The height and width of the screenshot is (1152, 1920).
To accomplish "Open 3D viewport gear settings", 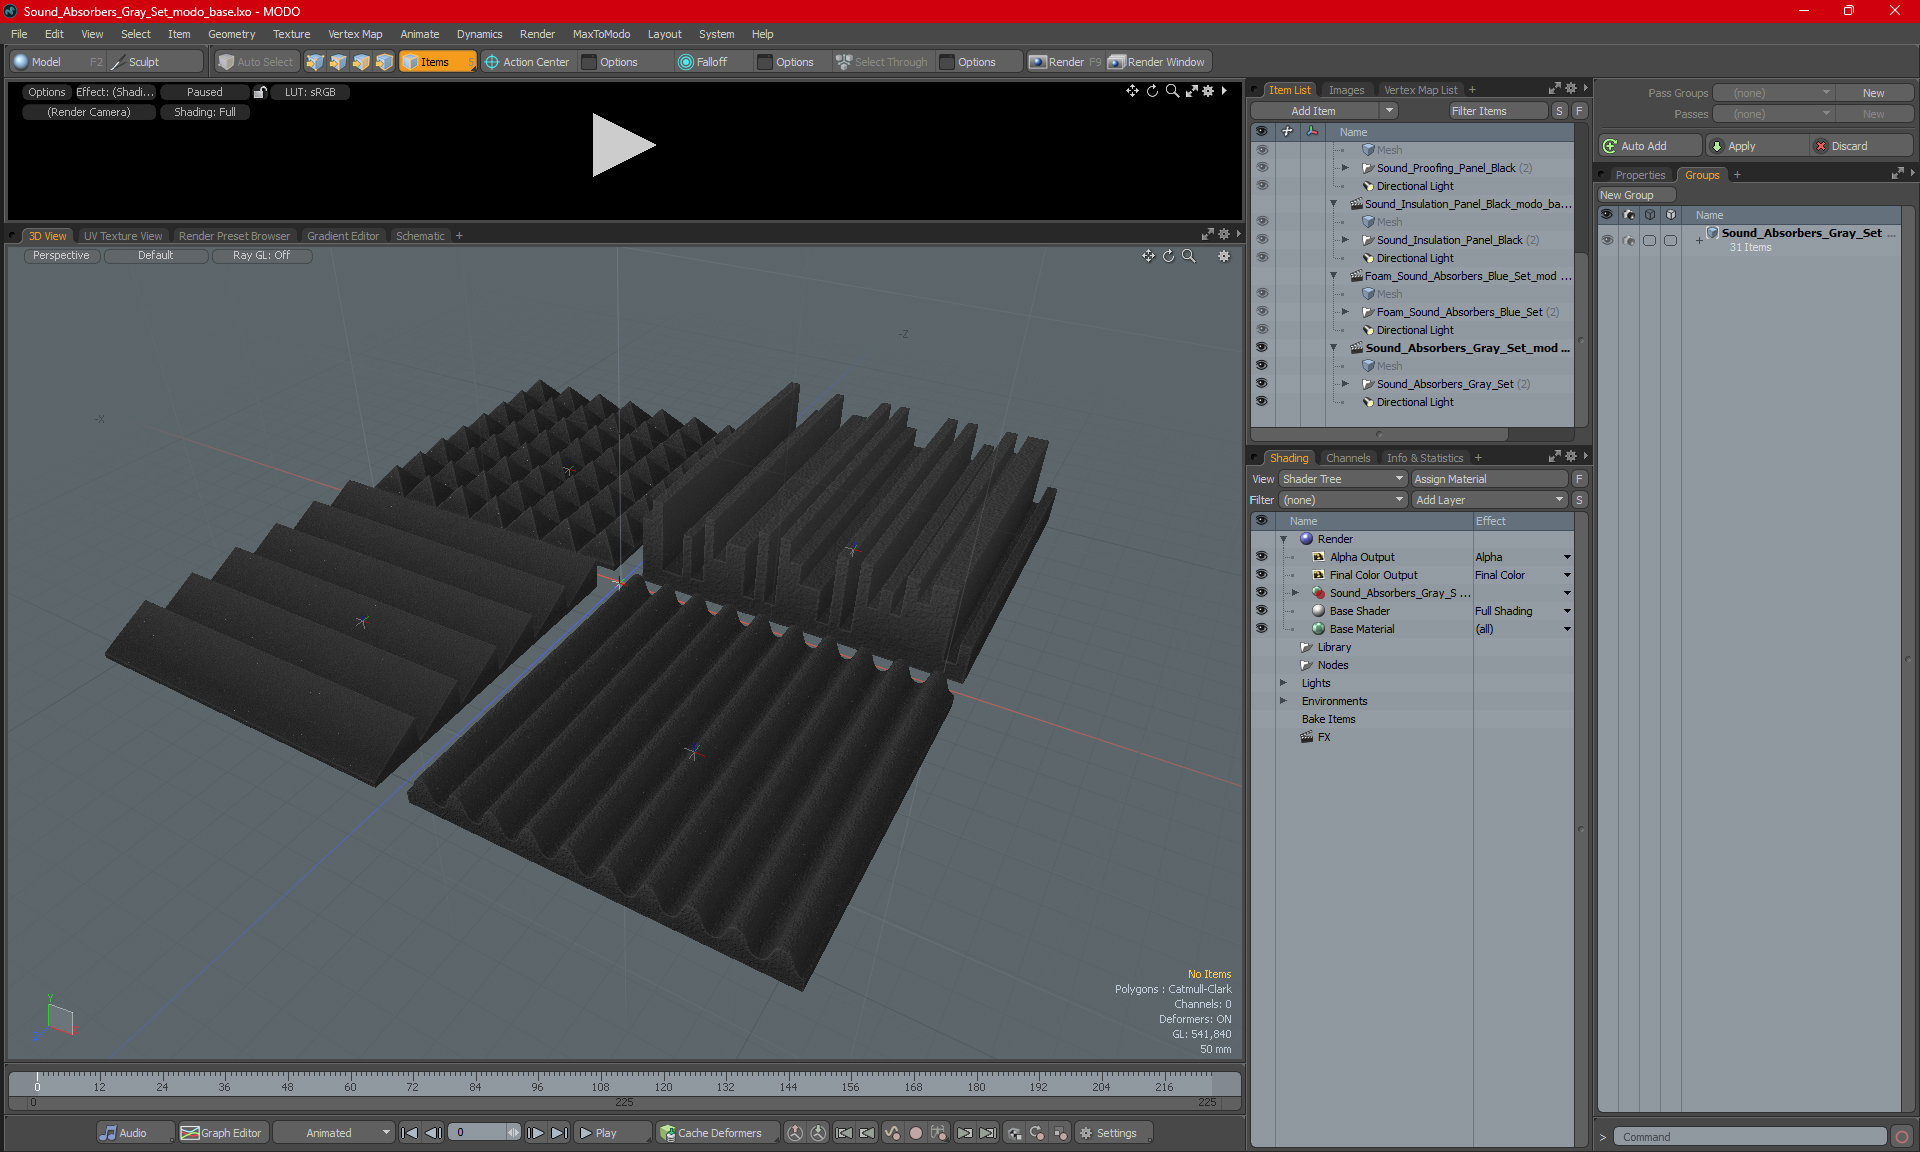I will point(1223,256).
